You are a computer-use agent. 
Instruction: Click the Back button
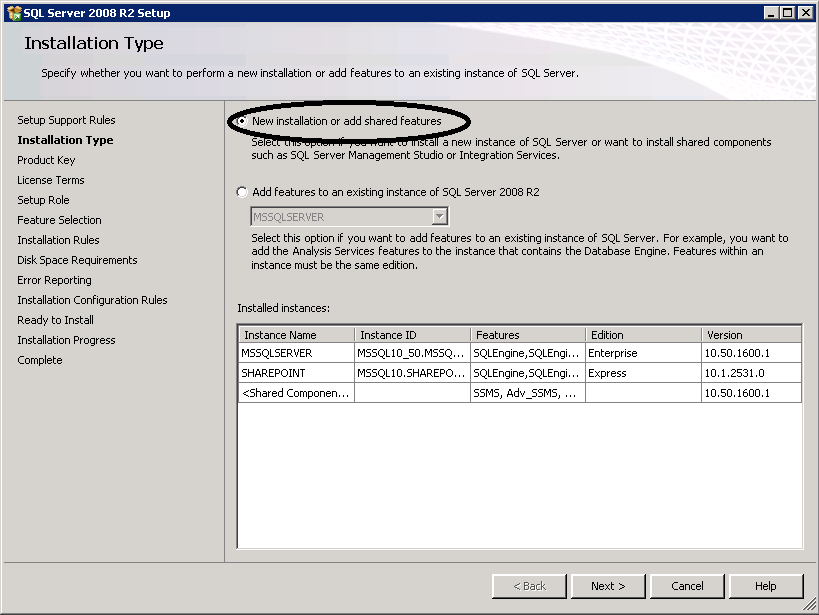click(x=529, y=586)
